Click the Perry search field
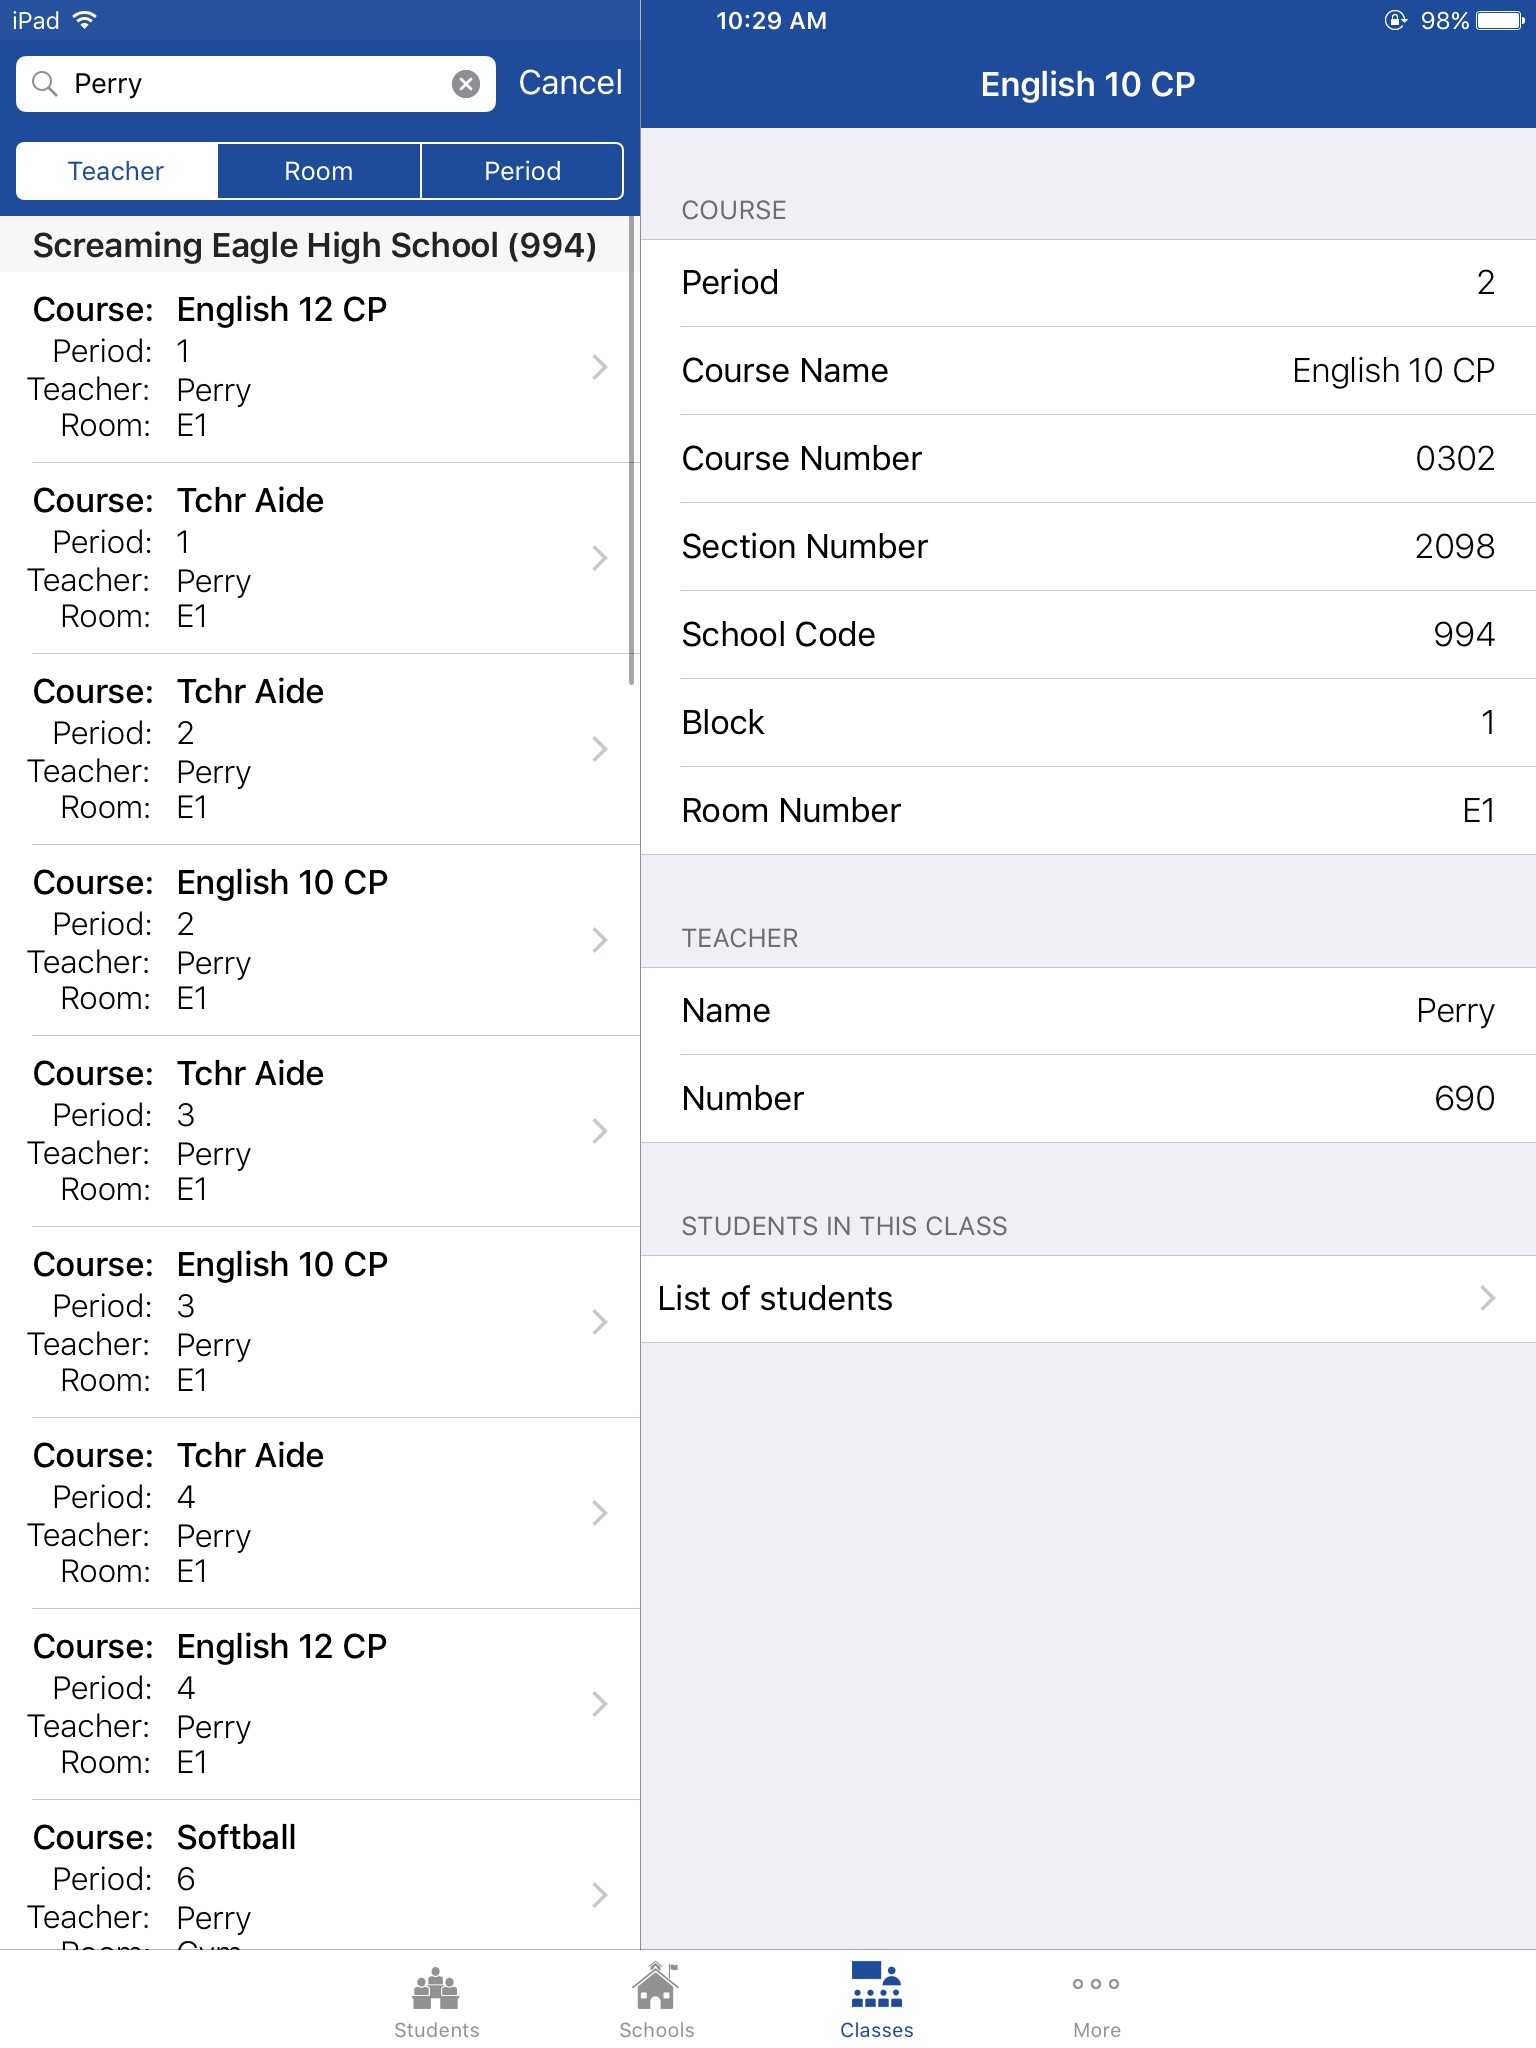The image size is (1536, 2048). (x=255, y=84)
